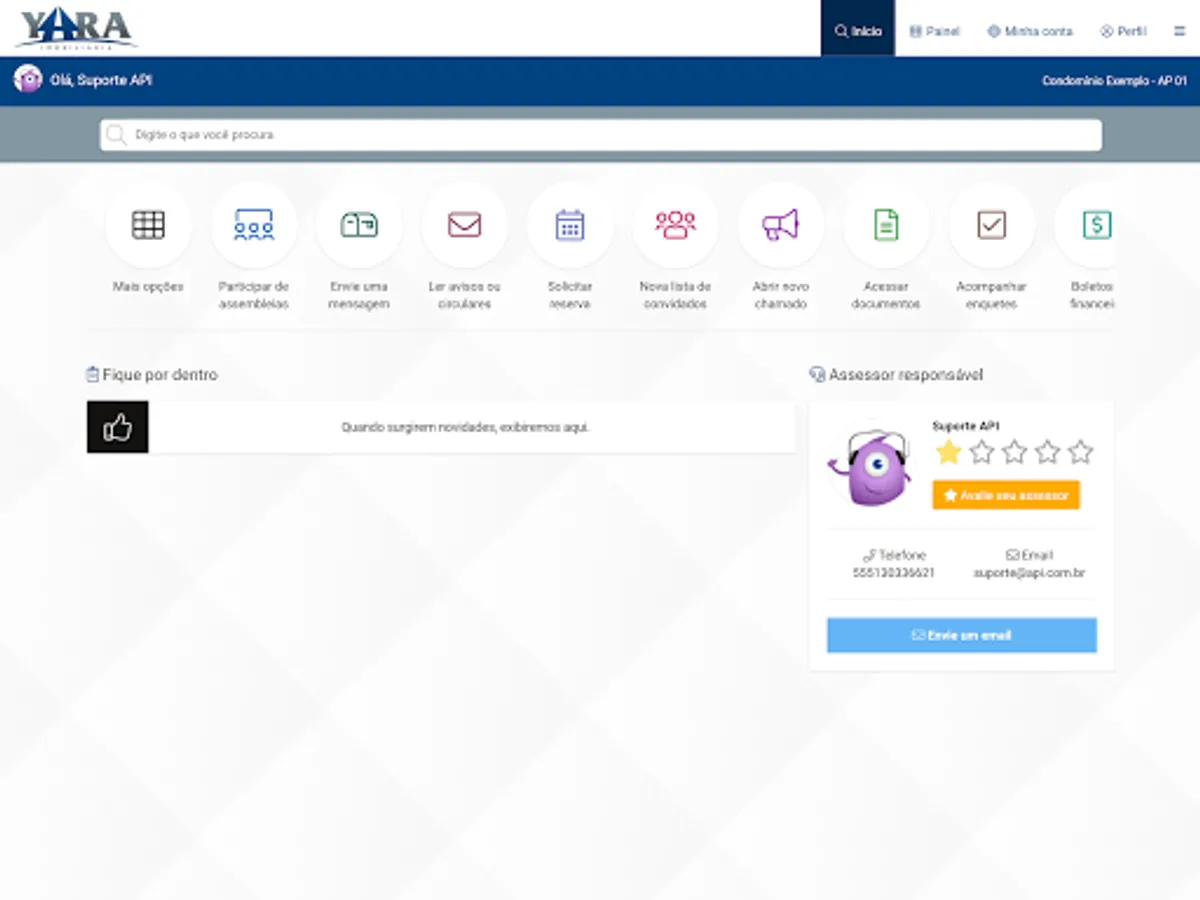Click the Olá, Suporte API greeting
Image resolution: width=1200 pixels, height=900 pixels.
tap(101, 80)
